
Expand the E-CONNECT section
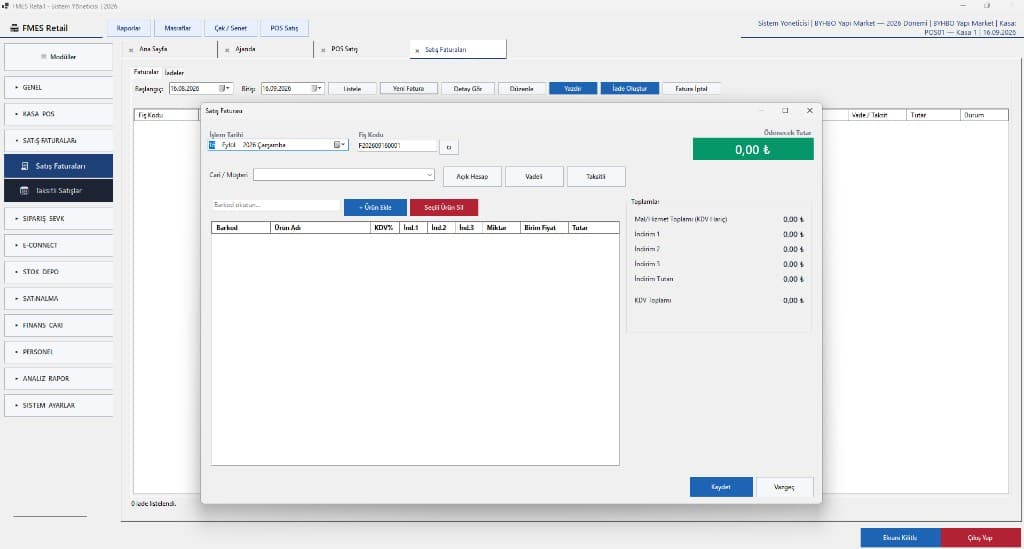point(59,245)
